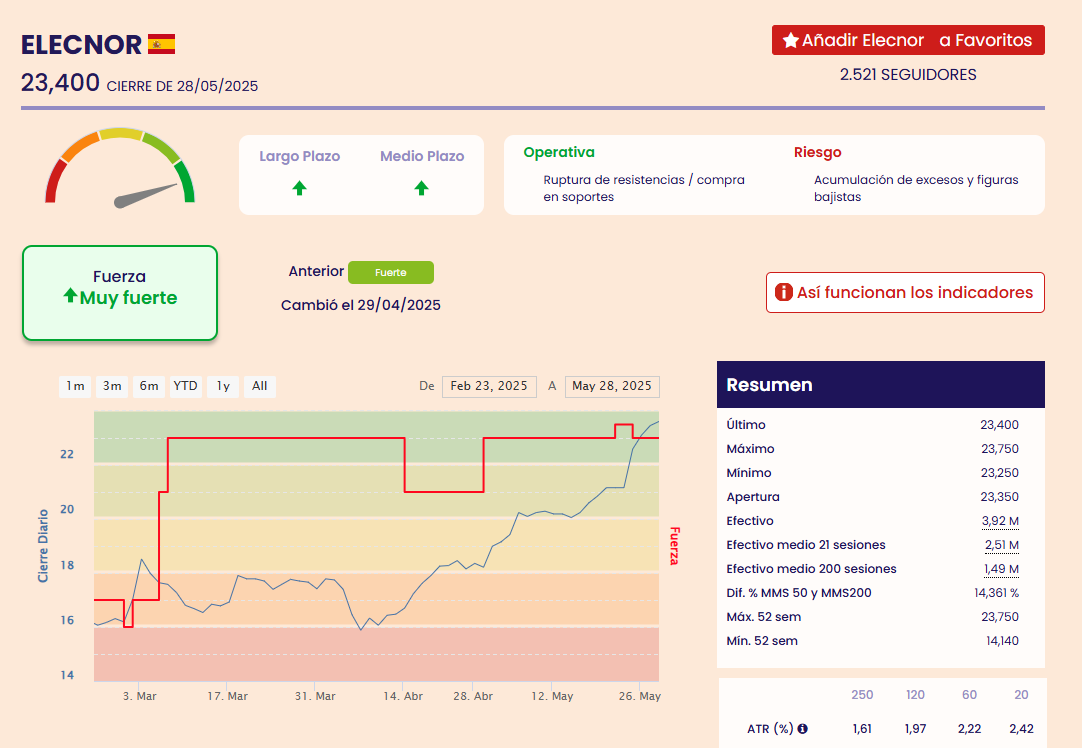
Task: Select the 1m chart range
Action: click(75, 386)
